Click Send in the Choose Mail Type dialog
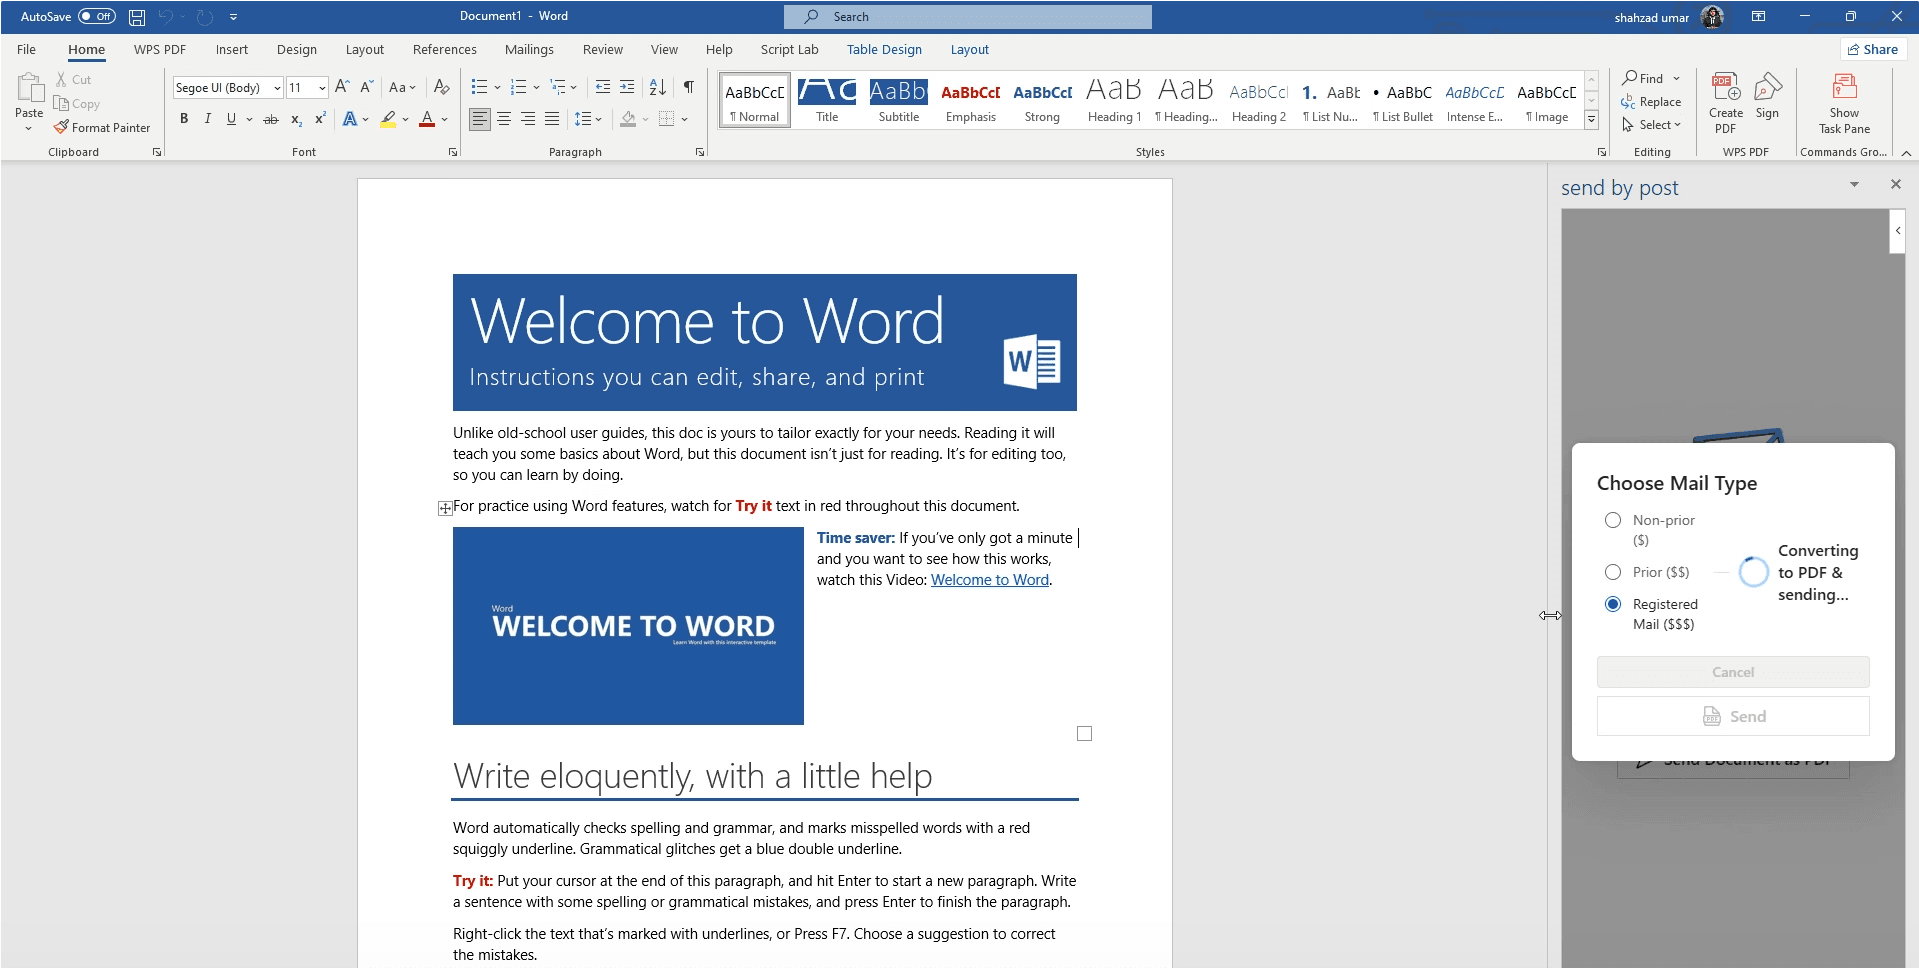The height and width of the screenshot is (968, 1919). pyautogui.click(x=1733, y=716)
